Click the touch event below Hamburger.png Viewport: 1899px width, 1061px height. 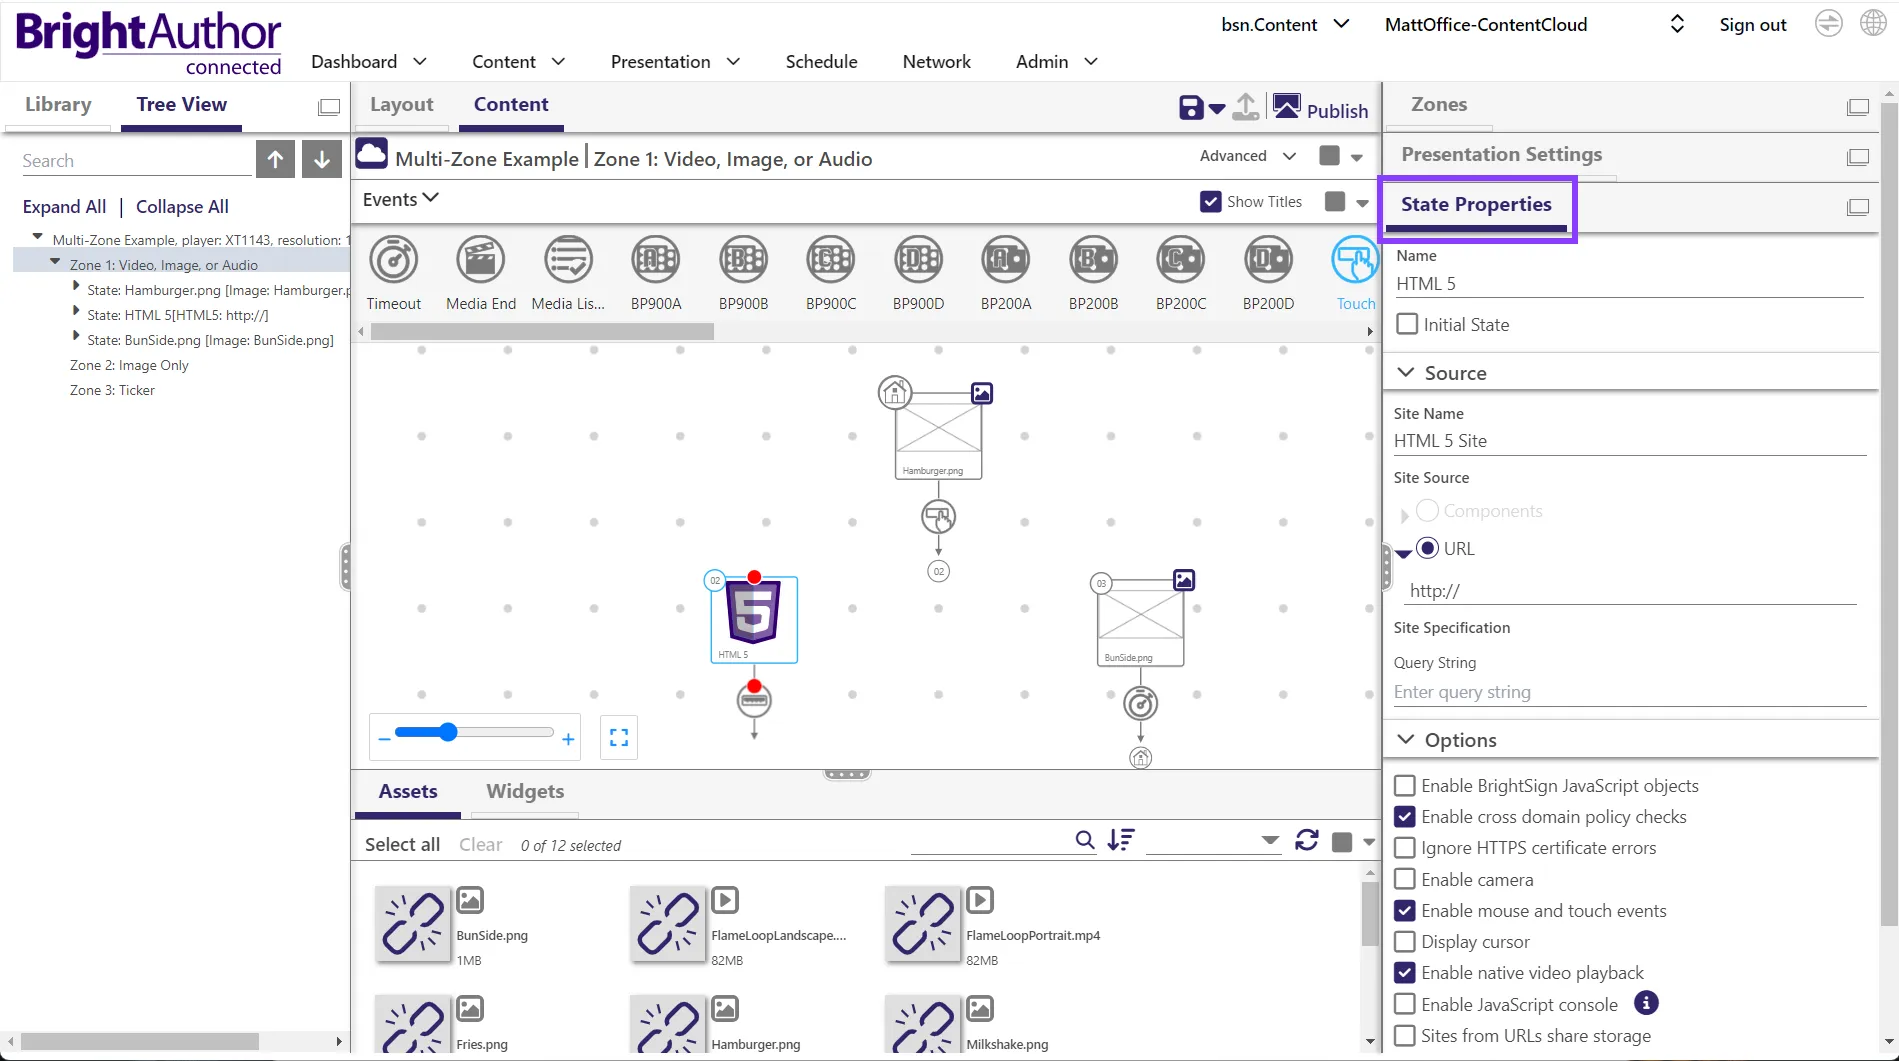[x=938, y=517]
